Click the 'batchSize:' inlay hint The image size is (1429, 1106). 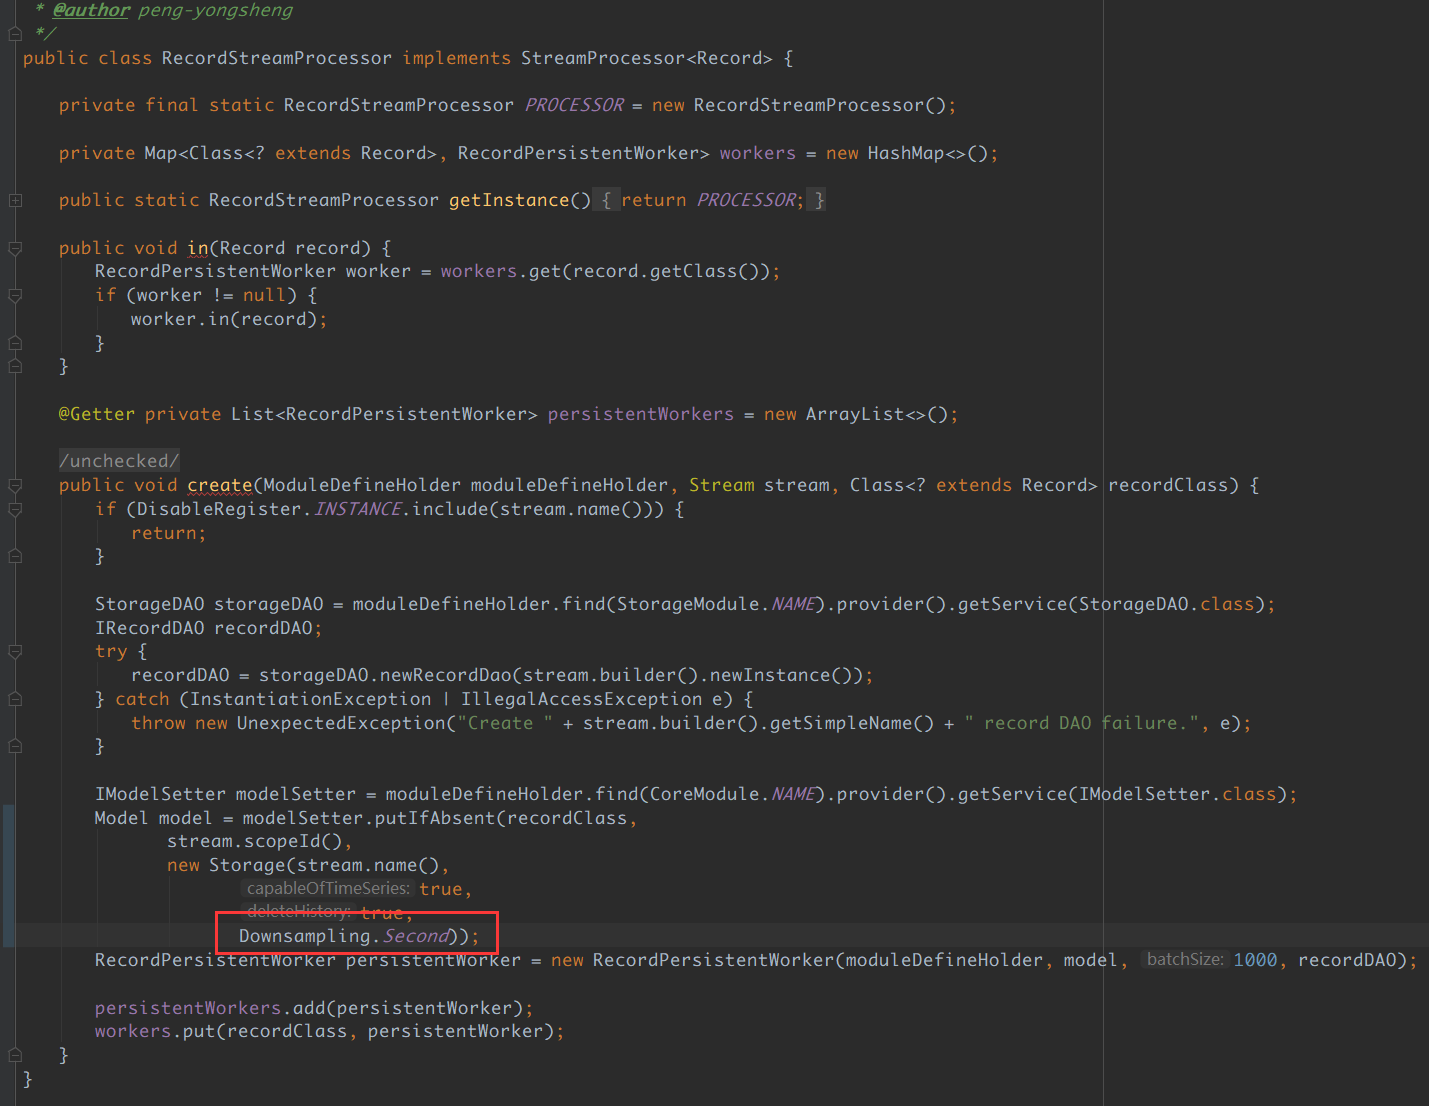(1185, 960)
